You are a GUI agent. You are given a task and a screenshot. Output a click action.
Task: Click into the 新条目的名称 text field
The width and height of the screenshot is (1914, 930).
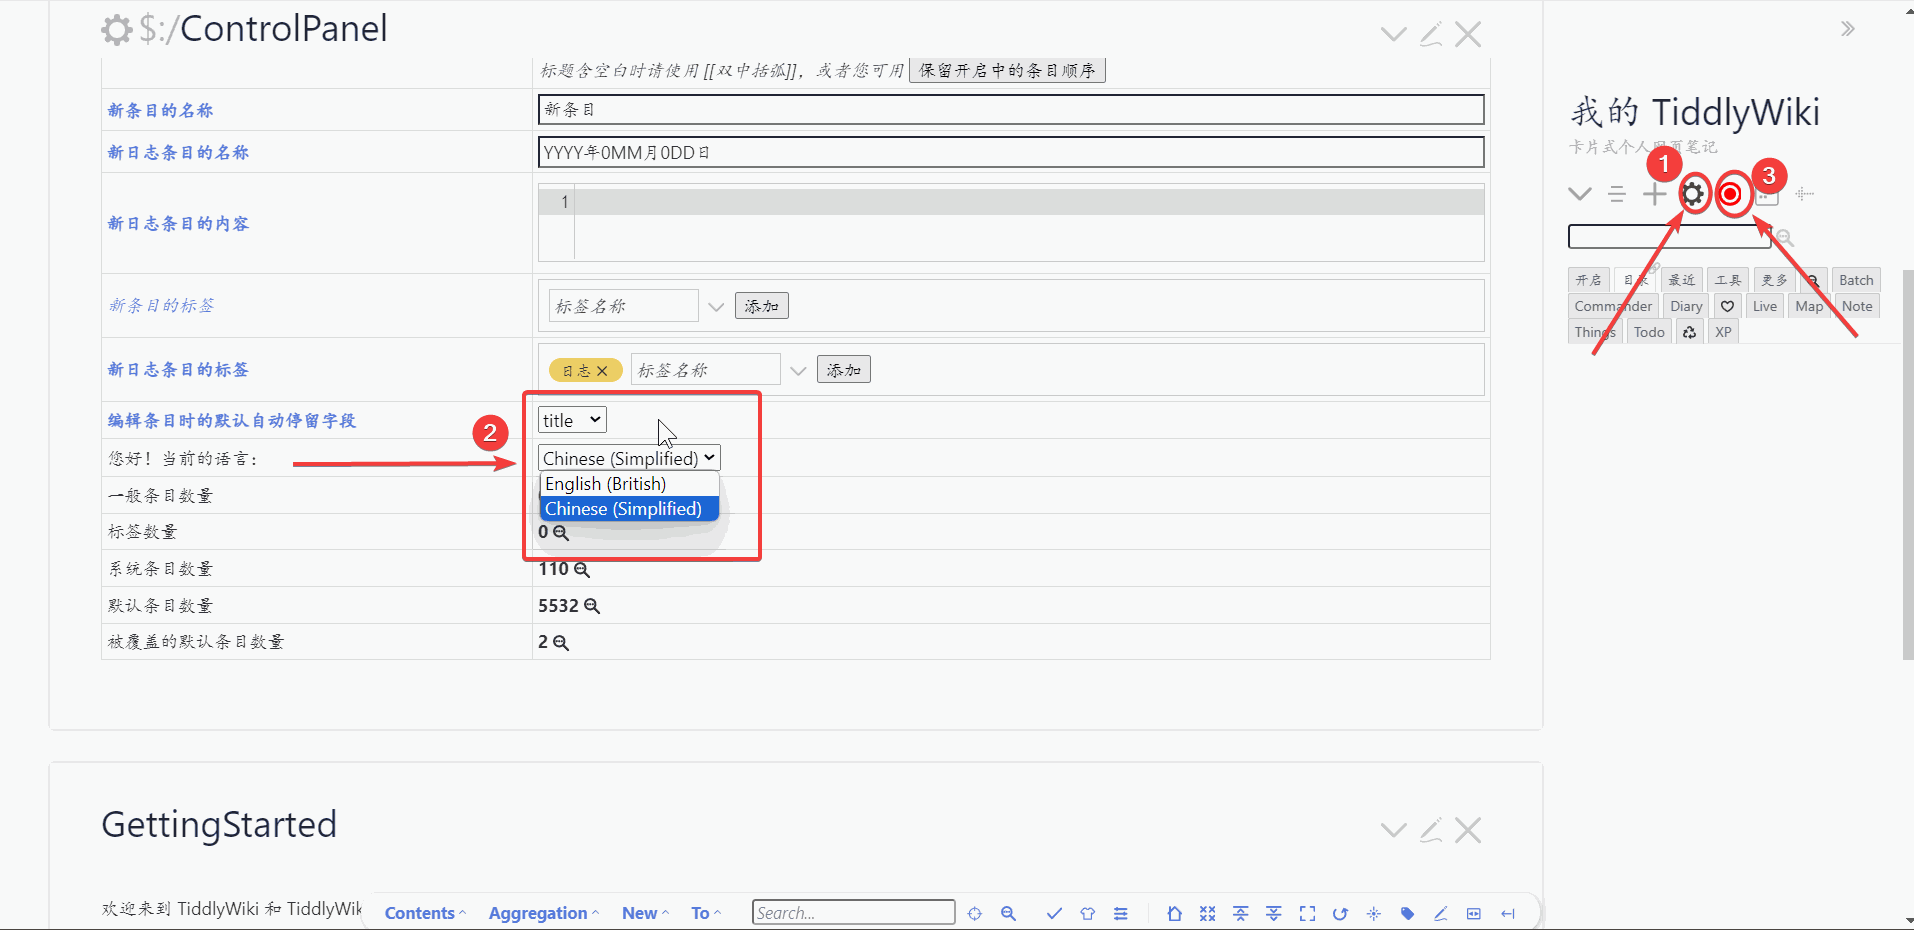coord(1011,110)
